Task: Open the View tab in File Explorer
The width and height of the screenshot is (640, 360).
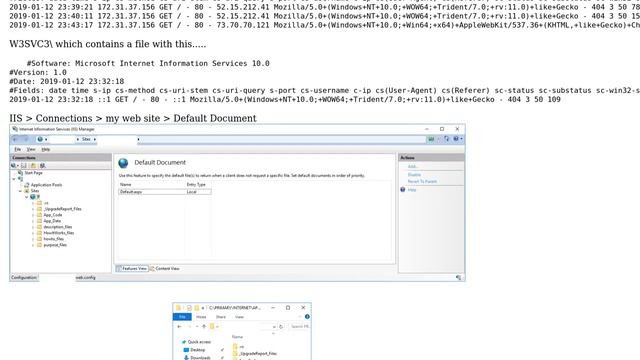Action: coord(239,317)
